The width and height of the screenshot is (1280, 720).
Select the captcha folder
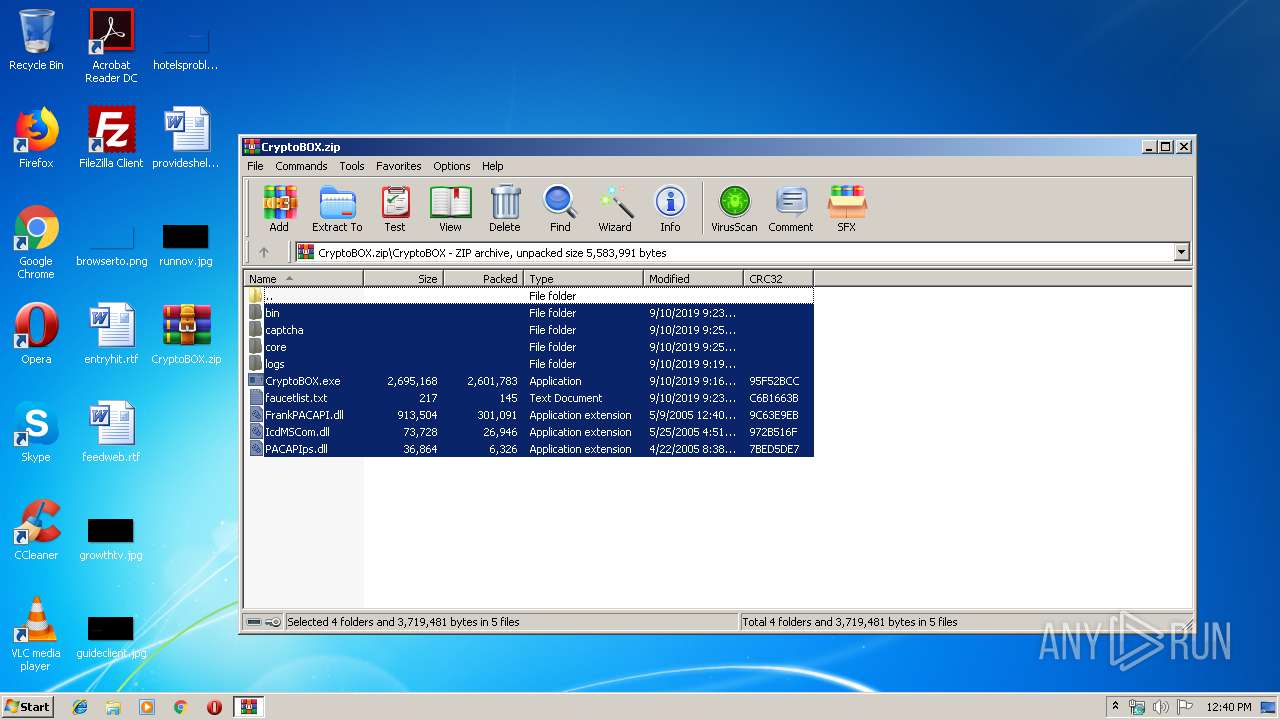click(528, 330)
